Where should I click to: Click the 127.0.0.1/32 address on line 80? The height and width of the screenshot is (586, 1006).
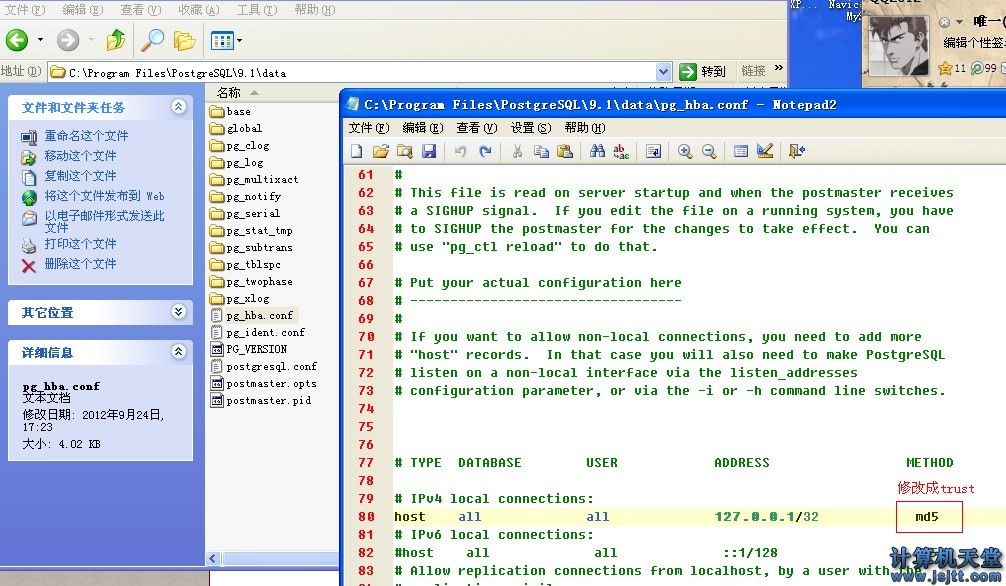click(767, 517)
